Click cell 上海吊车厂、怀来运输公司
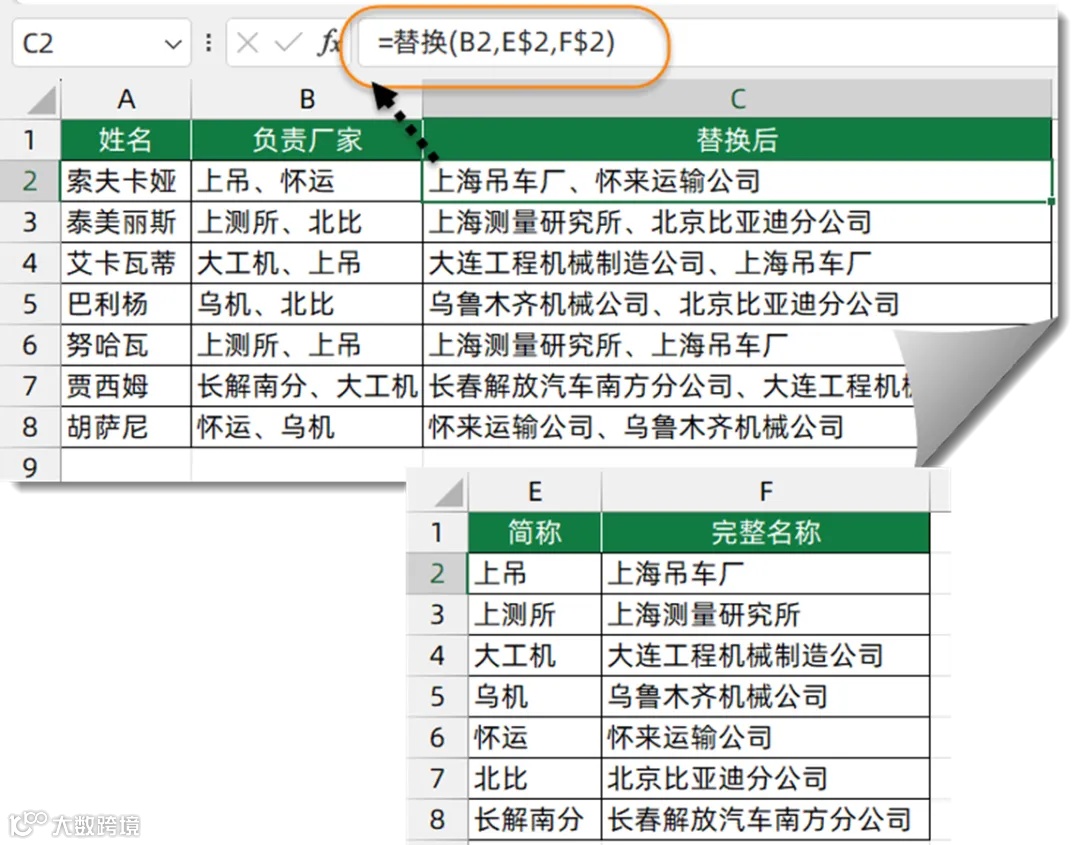Screen dimensions: 1080x845 click(738, 181)
